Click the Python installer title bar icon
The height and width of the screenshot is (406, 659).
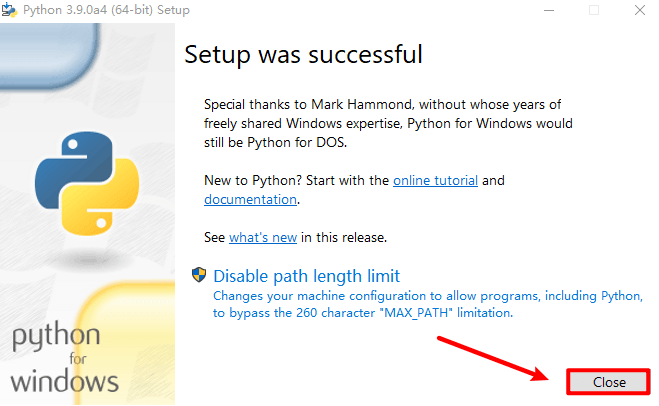9,10
